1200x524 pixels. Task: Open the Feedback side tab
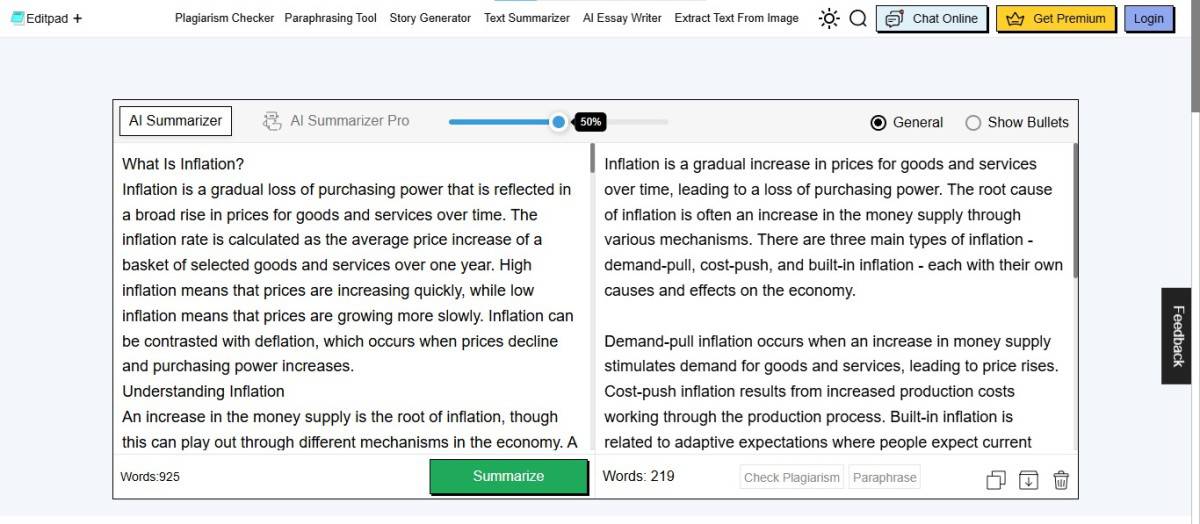1176,336
